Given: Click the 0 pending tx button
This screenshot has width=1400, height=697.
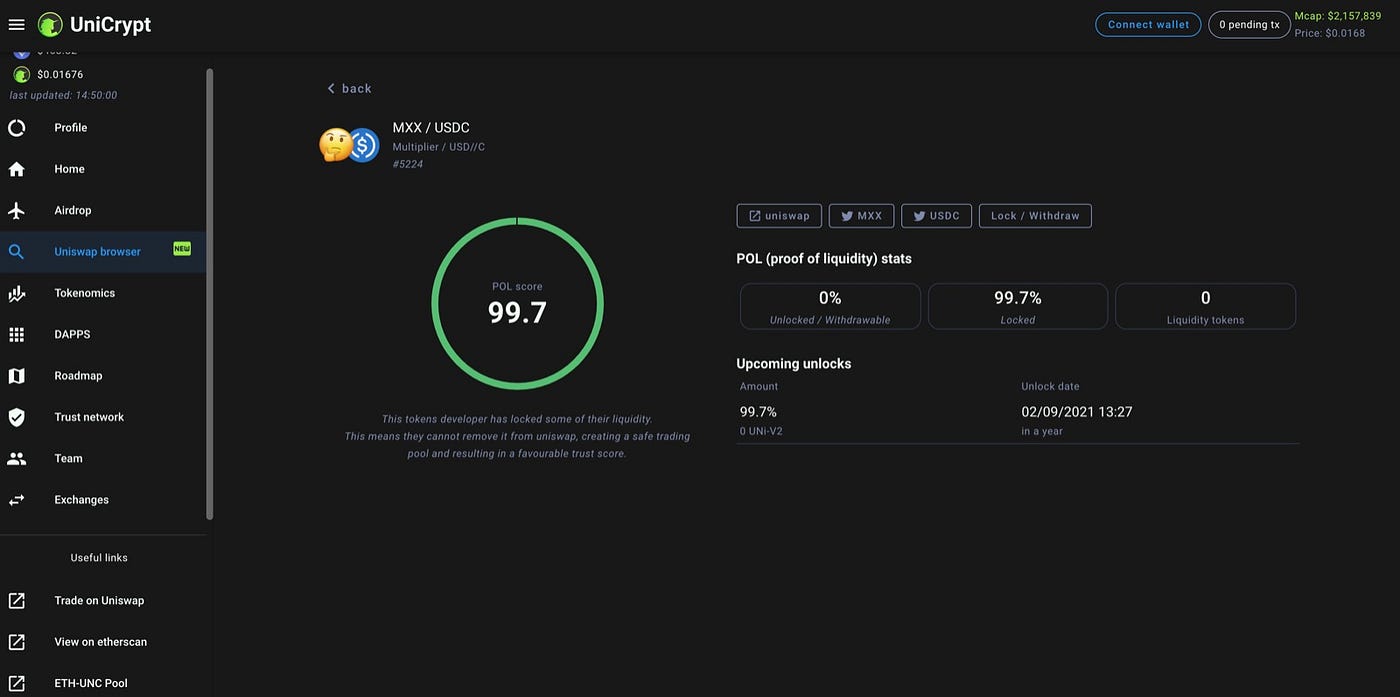Looking at the screenshot, I should (1249, 24).
